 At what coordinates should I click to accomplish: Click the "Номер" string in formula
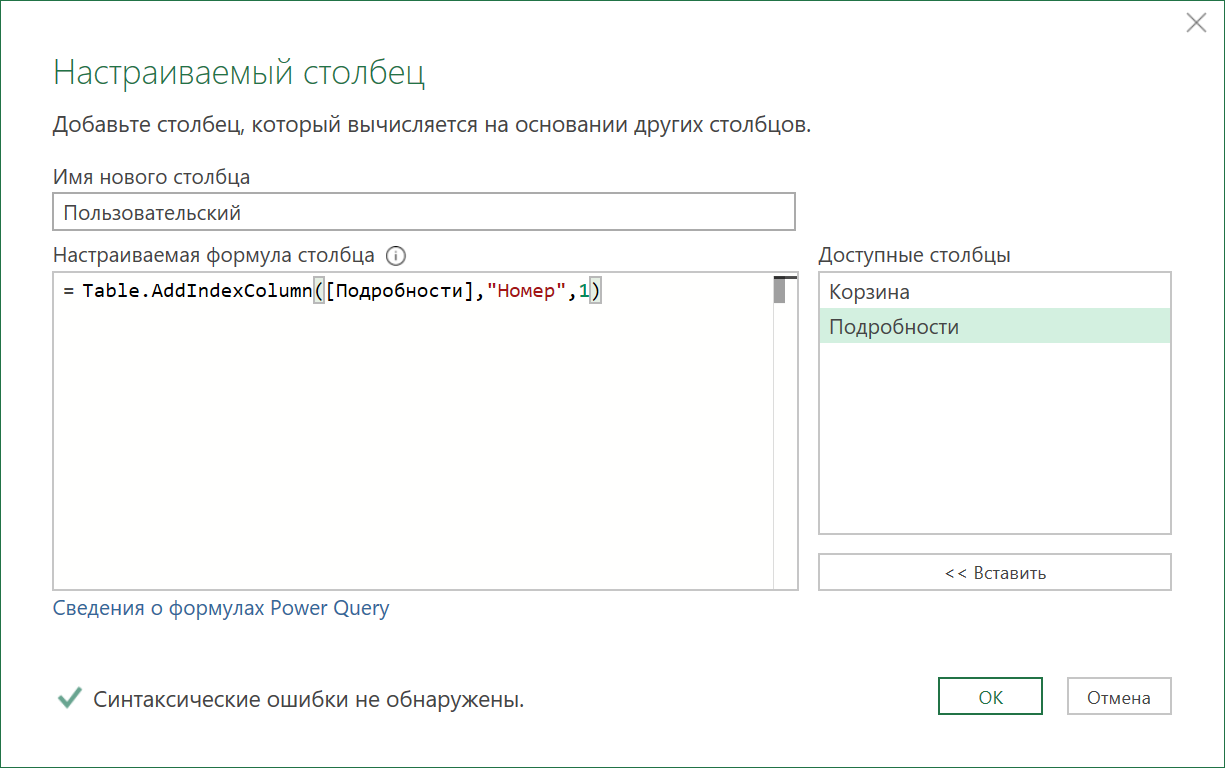point(527,292)
